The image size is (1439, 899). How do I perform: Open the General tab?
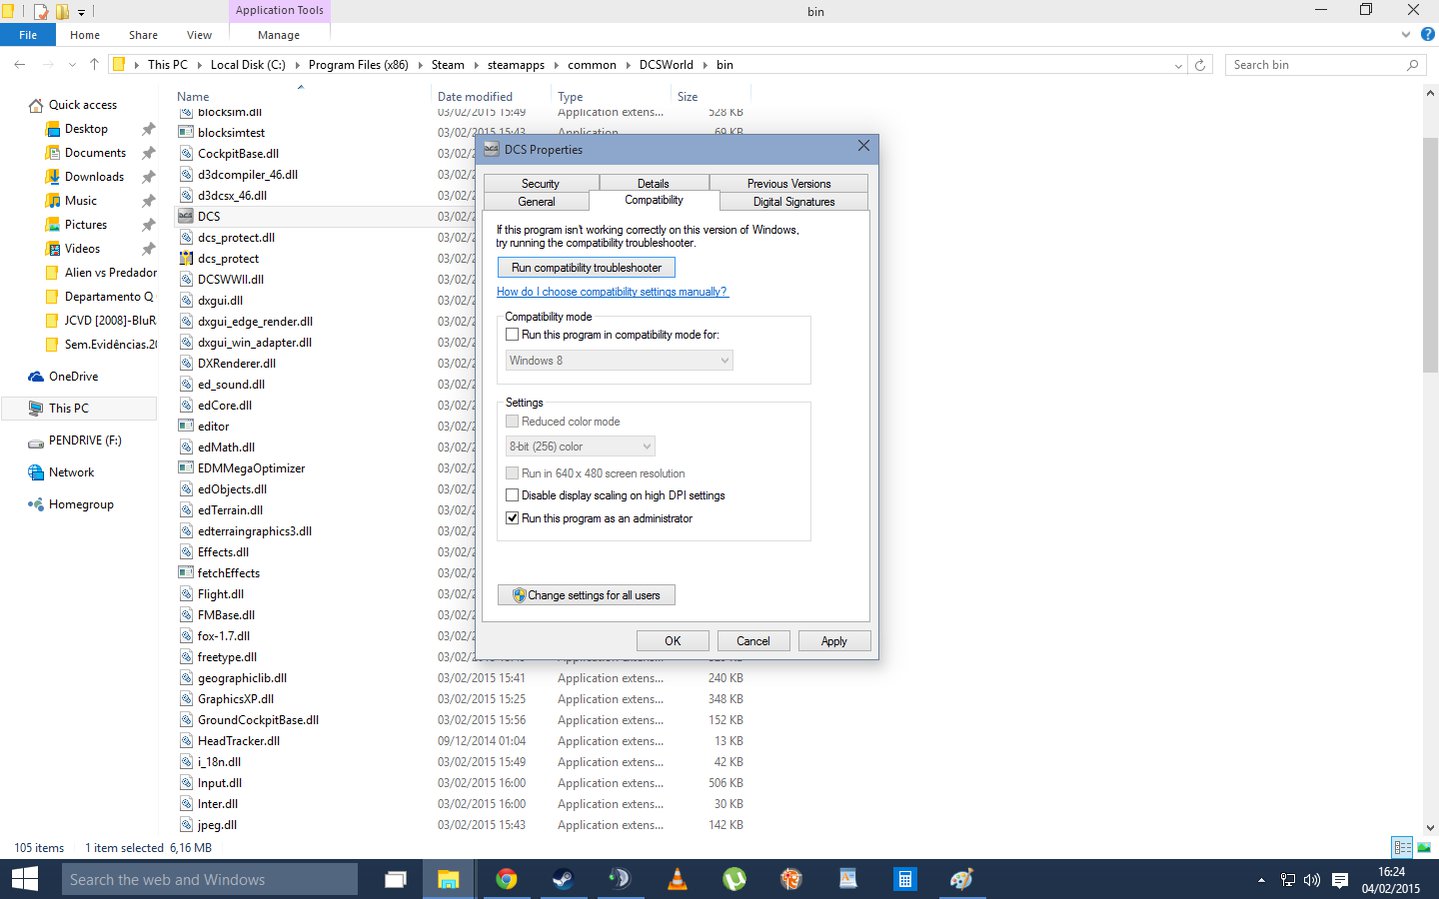(536, 201)
